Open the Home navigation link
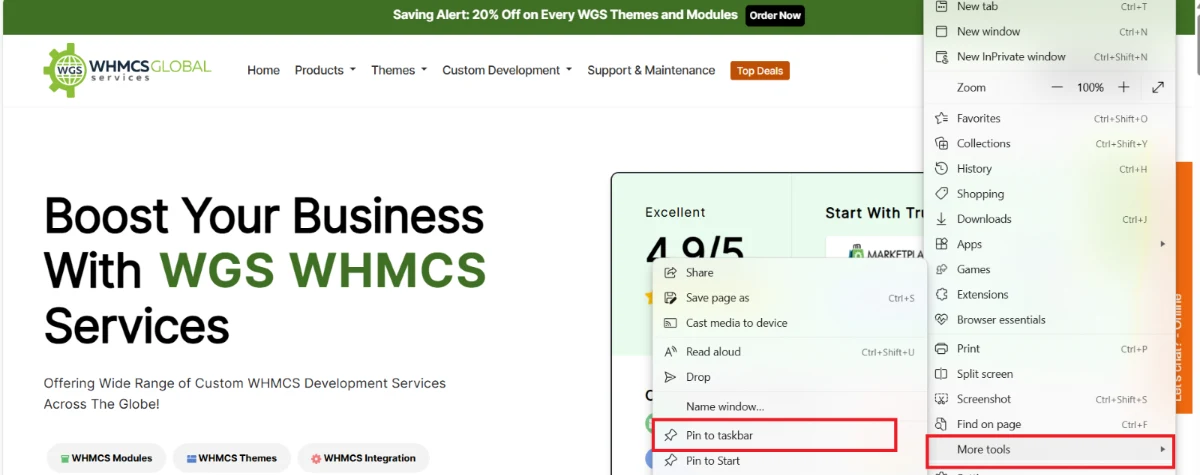 click(263, 70)
